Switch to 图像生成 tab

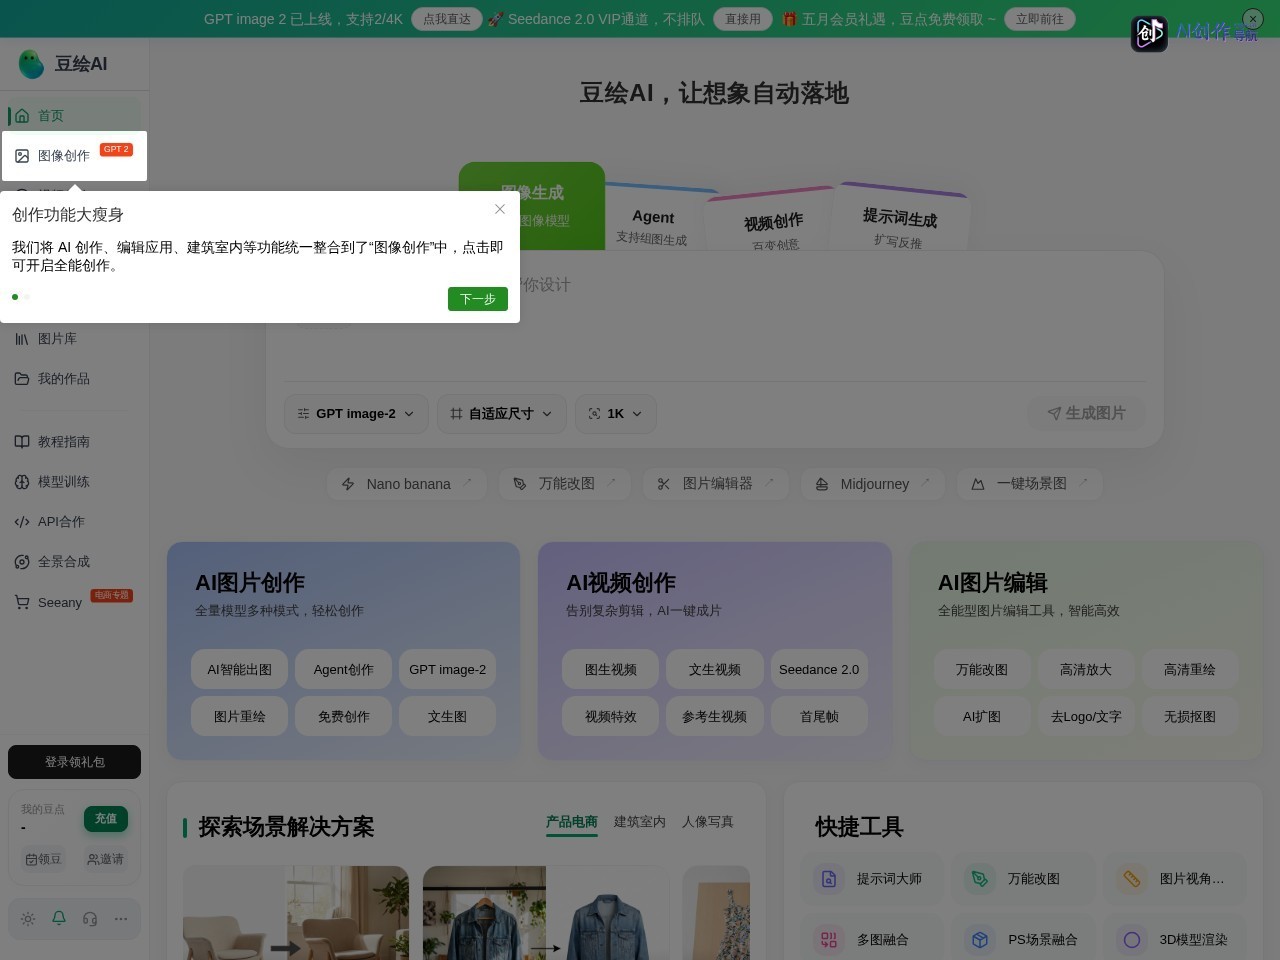click(x=532, y=205)
